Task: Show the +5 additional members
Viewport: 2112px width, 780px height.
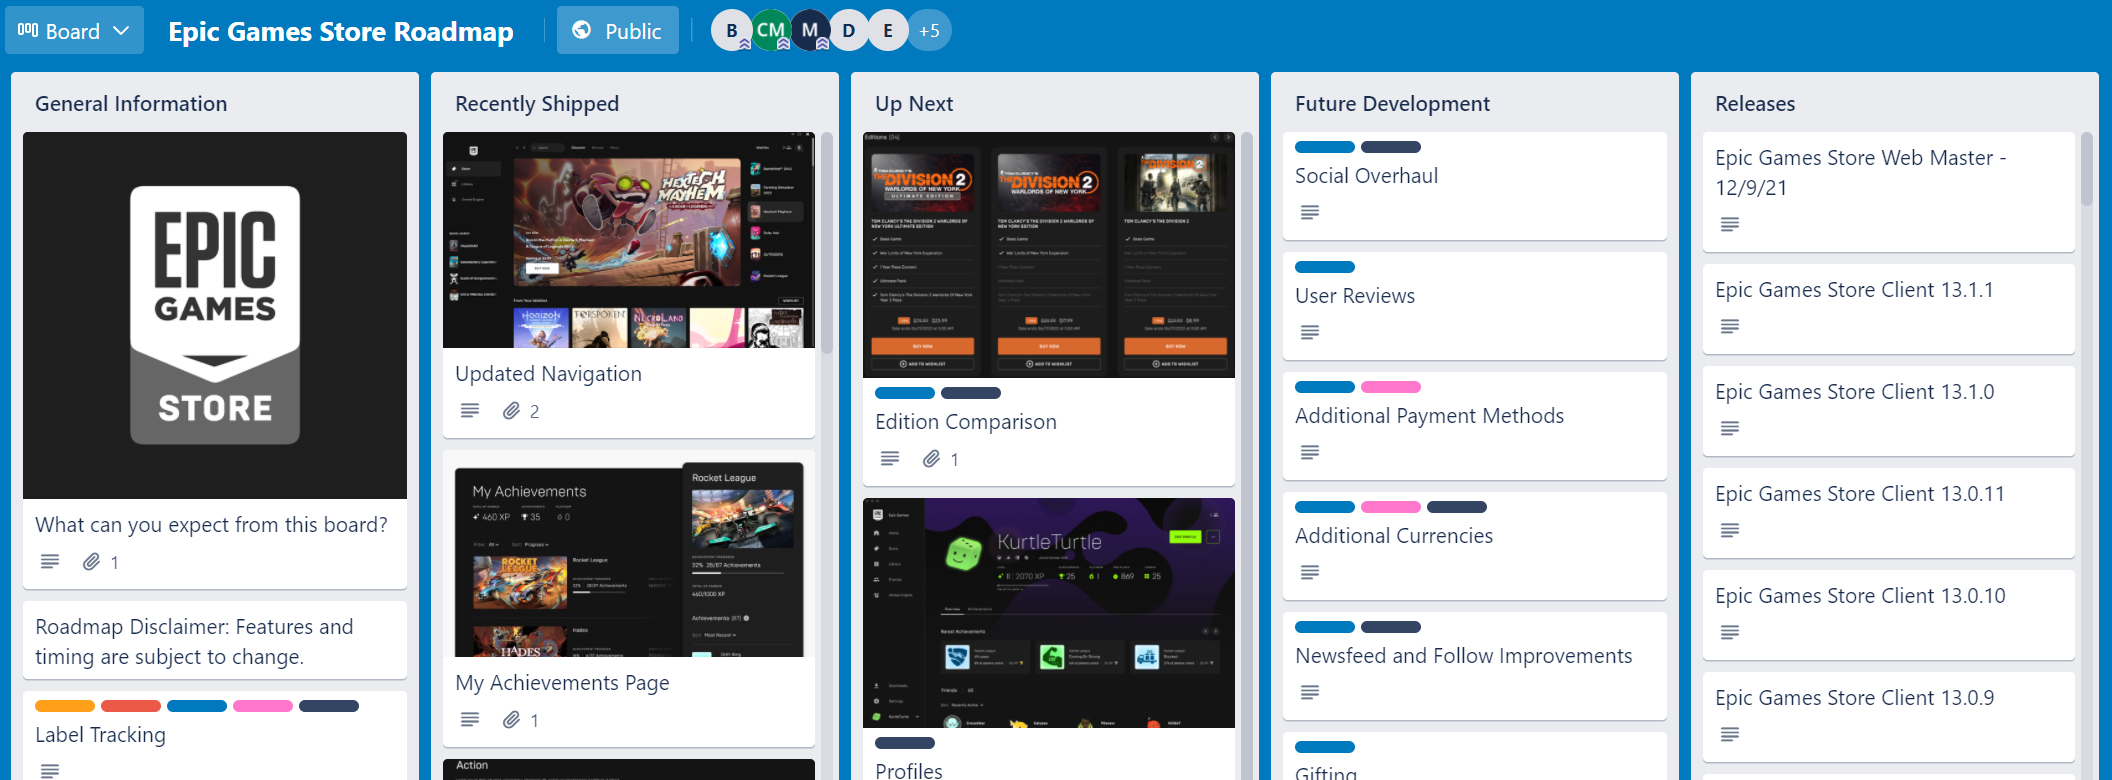Action: pyautogui.click(x=929, y=31)
